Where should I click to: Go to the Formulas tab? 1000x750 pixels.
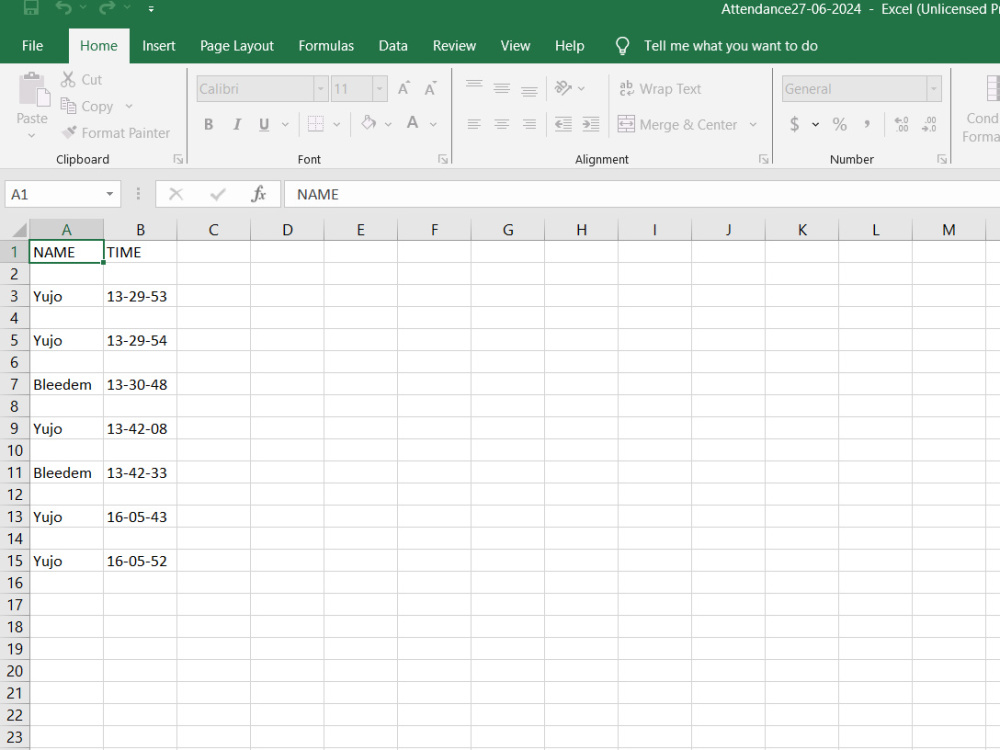(x=326, y=46)
